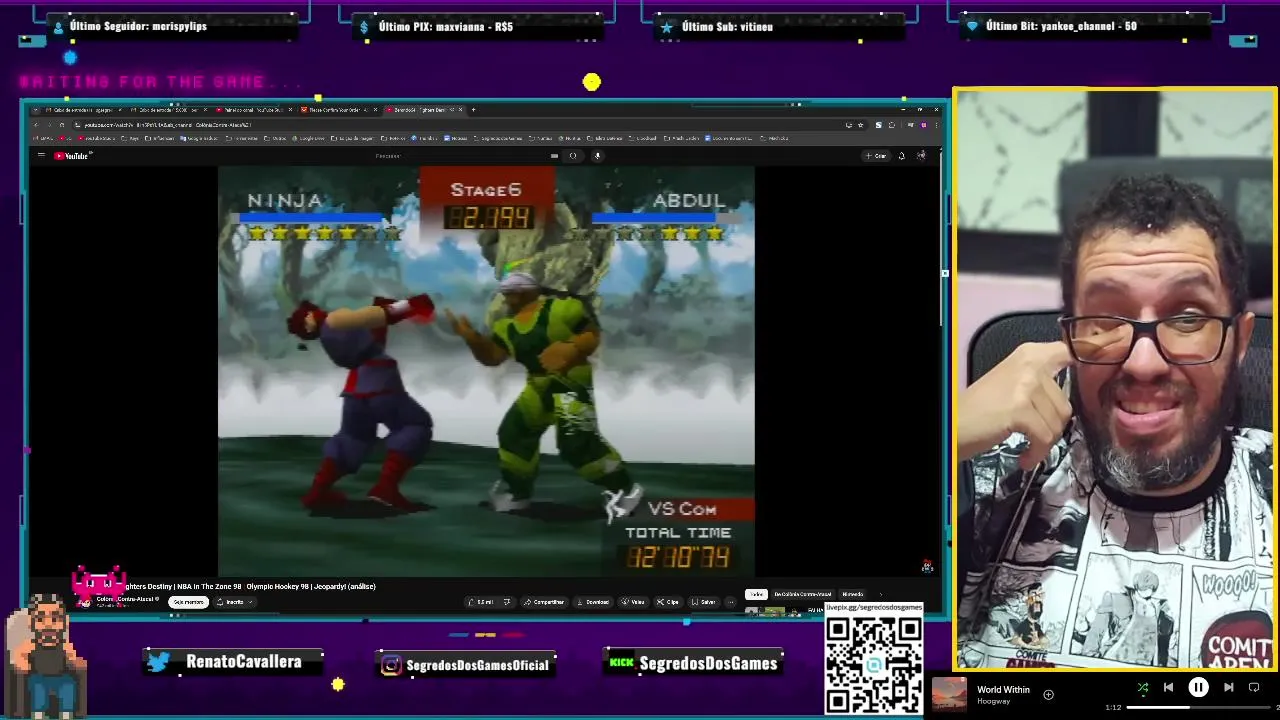Click the Seja membro button
This screenshot has height=720, width=1280.
188,602
